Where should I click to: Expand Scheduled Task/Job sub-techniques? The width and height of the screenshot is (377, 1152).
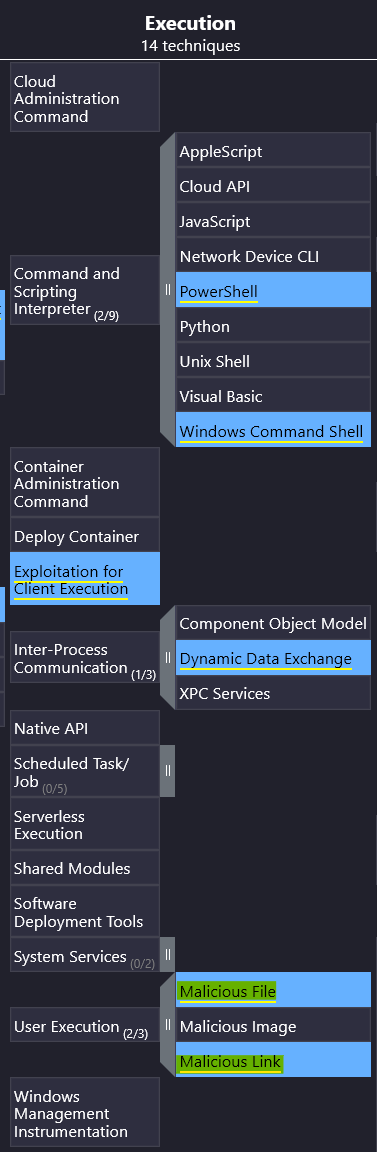pos(168,771)
